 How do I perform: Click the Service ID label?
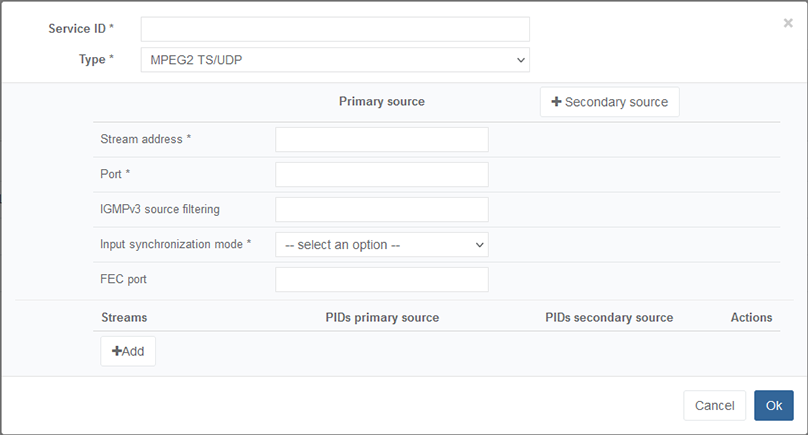(80, 29)
